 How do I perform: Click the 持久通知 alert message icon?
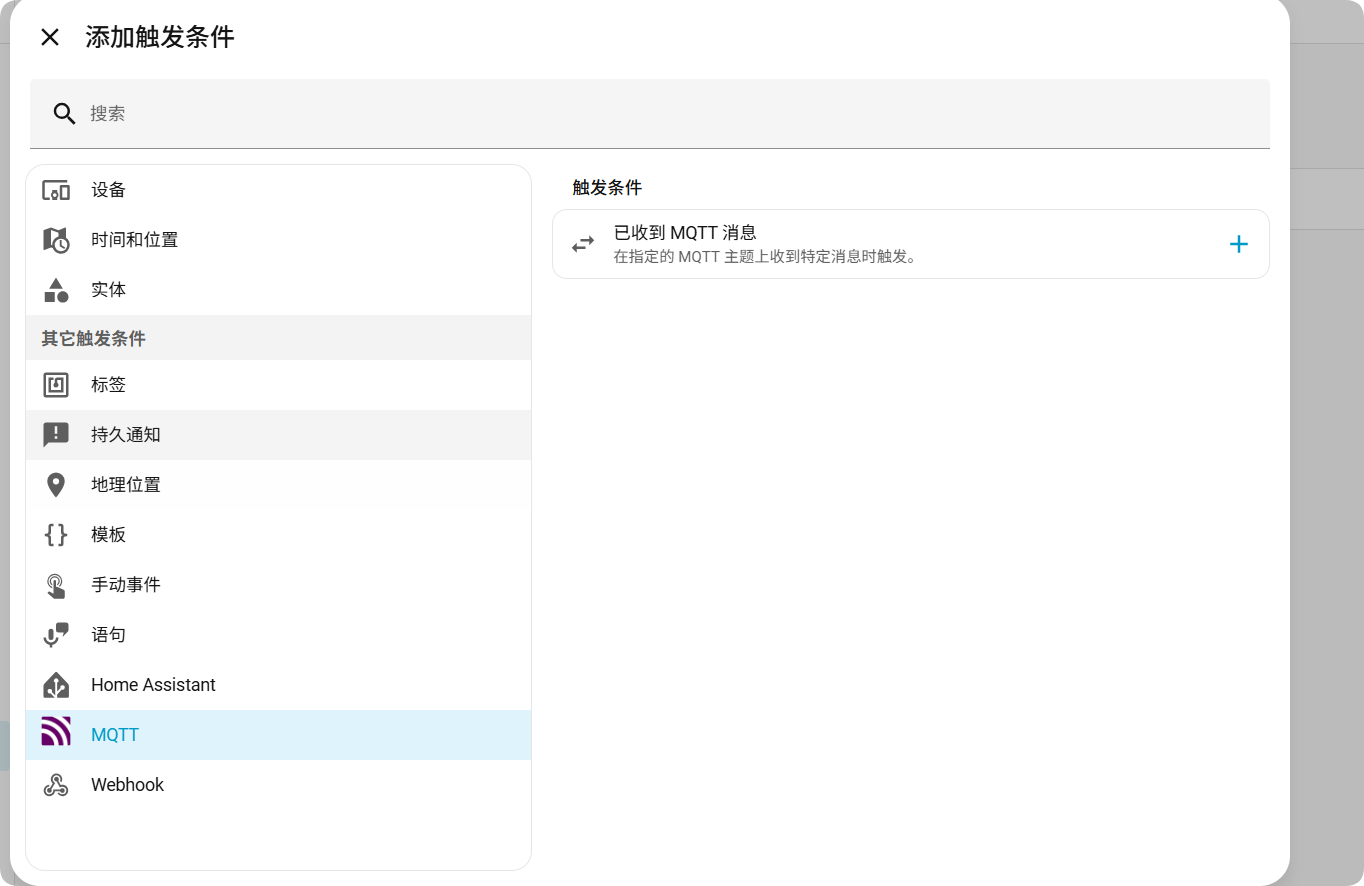coord(56,435)
